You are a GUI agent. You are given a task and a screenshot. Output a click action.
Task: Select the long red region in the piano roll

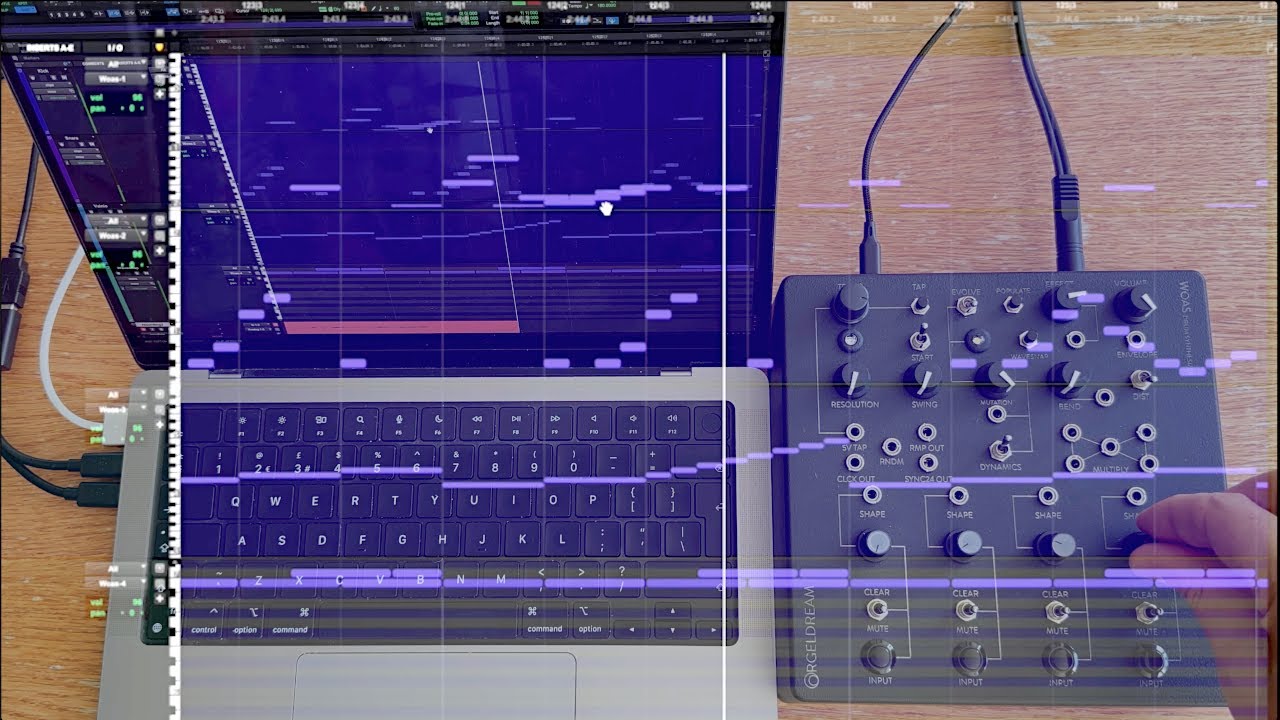click(401, 327)
